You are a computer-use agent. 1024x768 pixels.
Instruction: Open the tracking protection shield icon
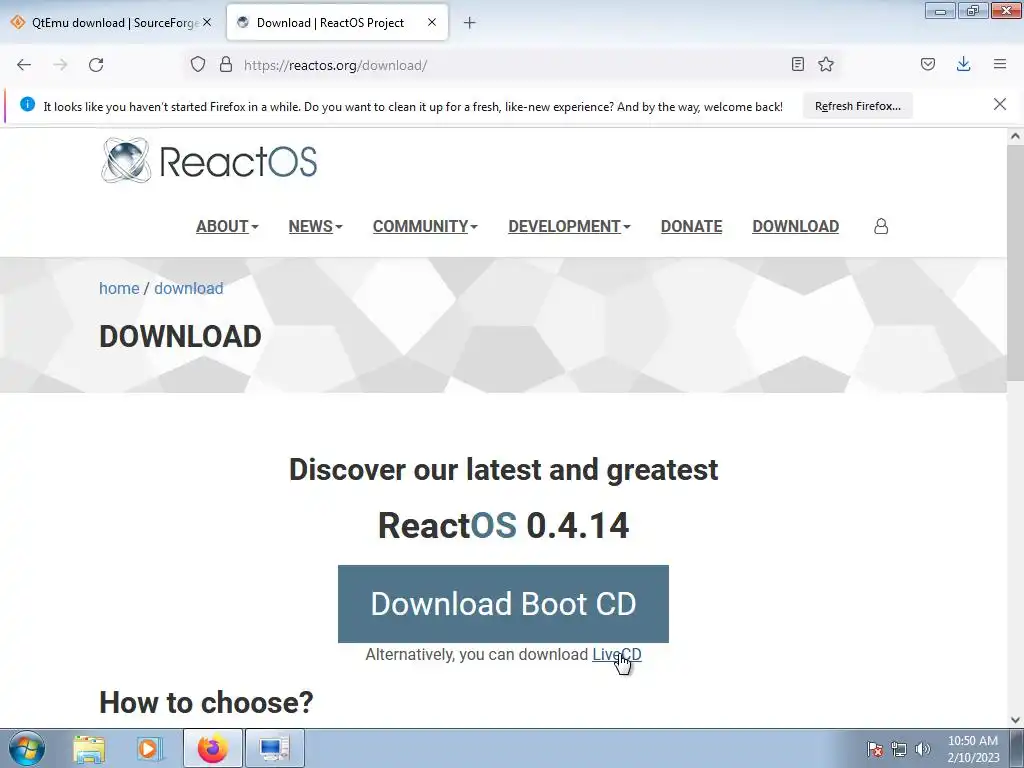pyautogui.click(x=198, y=64)
